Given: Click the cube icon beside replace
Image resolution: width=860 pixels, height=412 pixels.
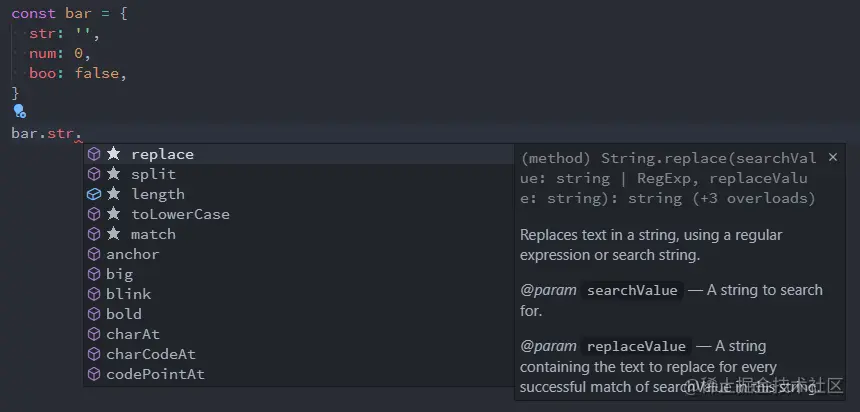Looking at the screenshot, I should pos(94,154).
